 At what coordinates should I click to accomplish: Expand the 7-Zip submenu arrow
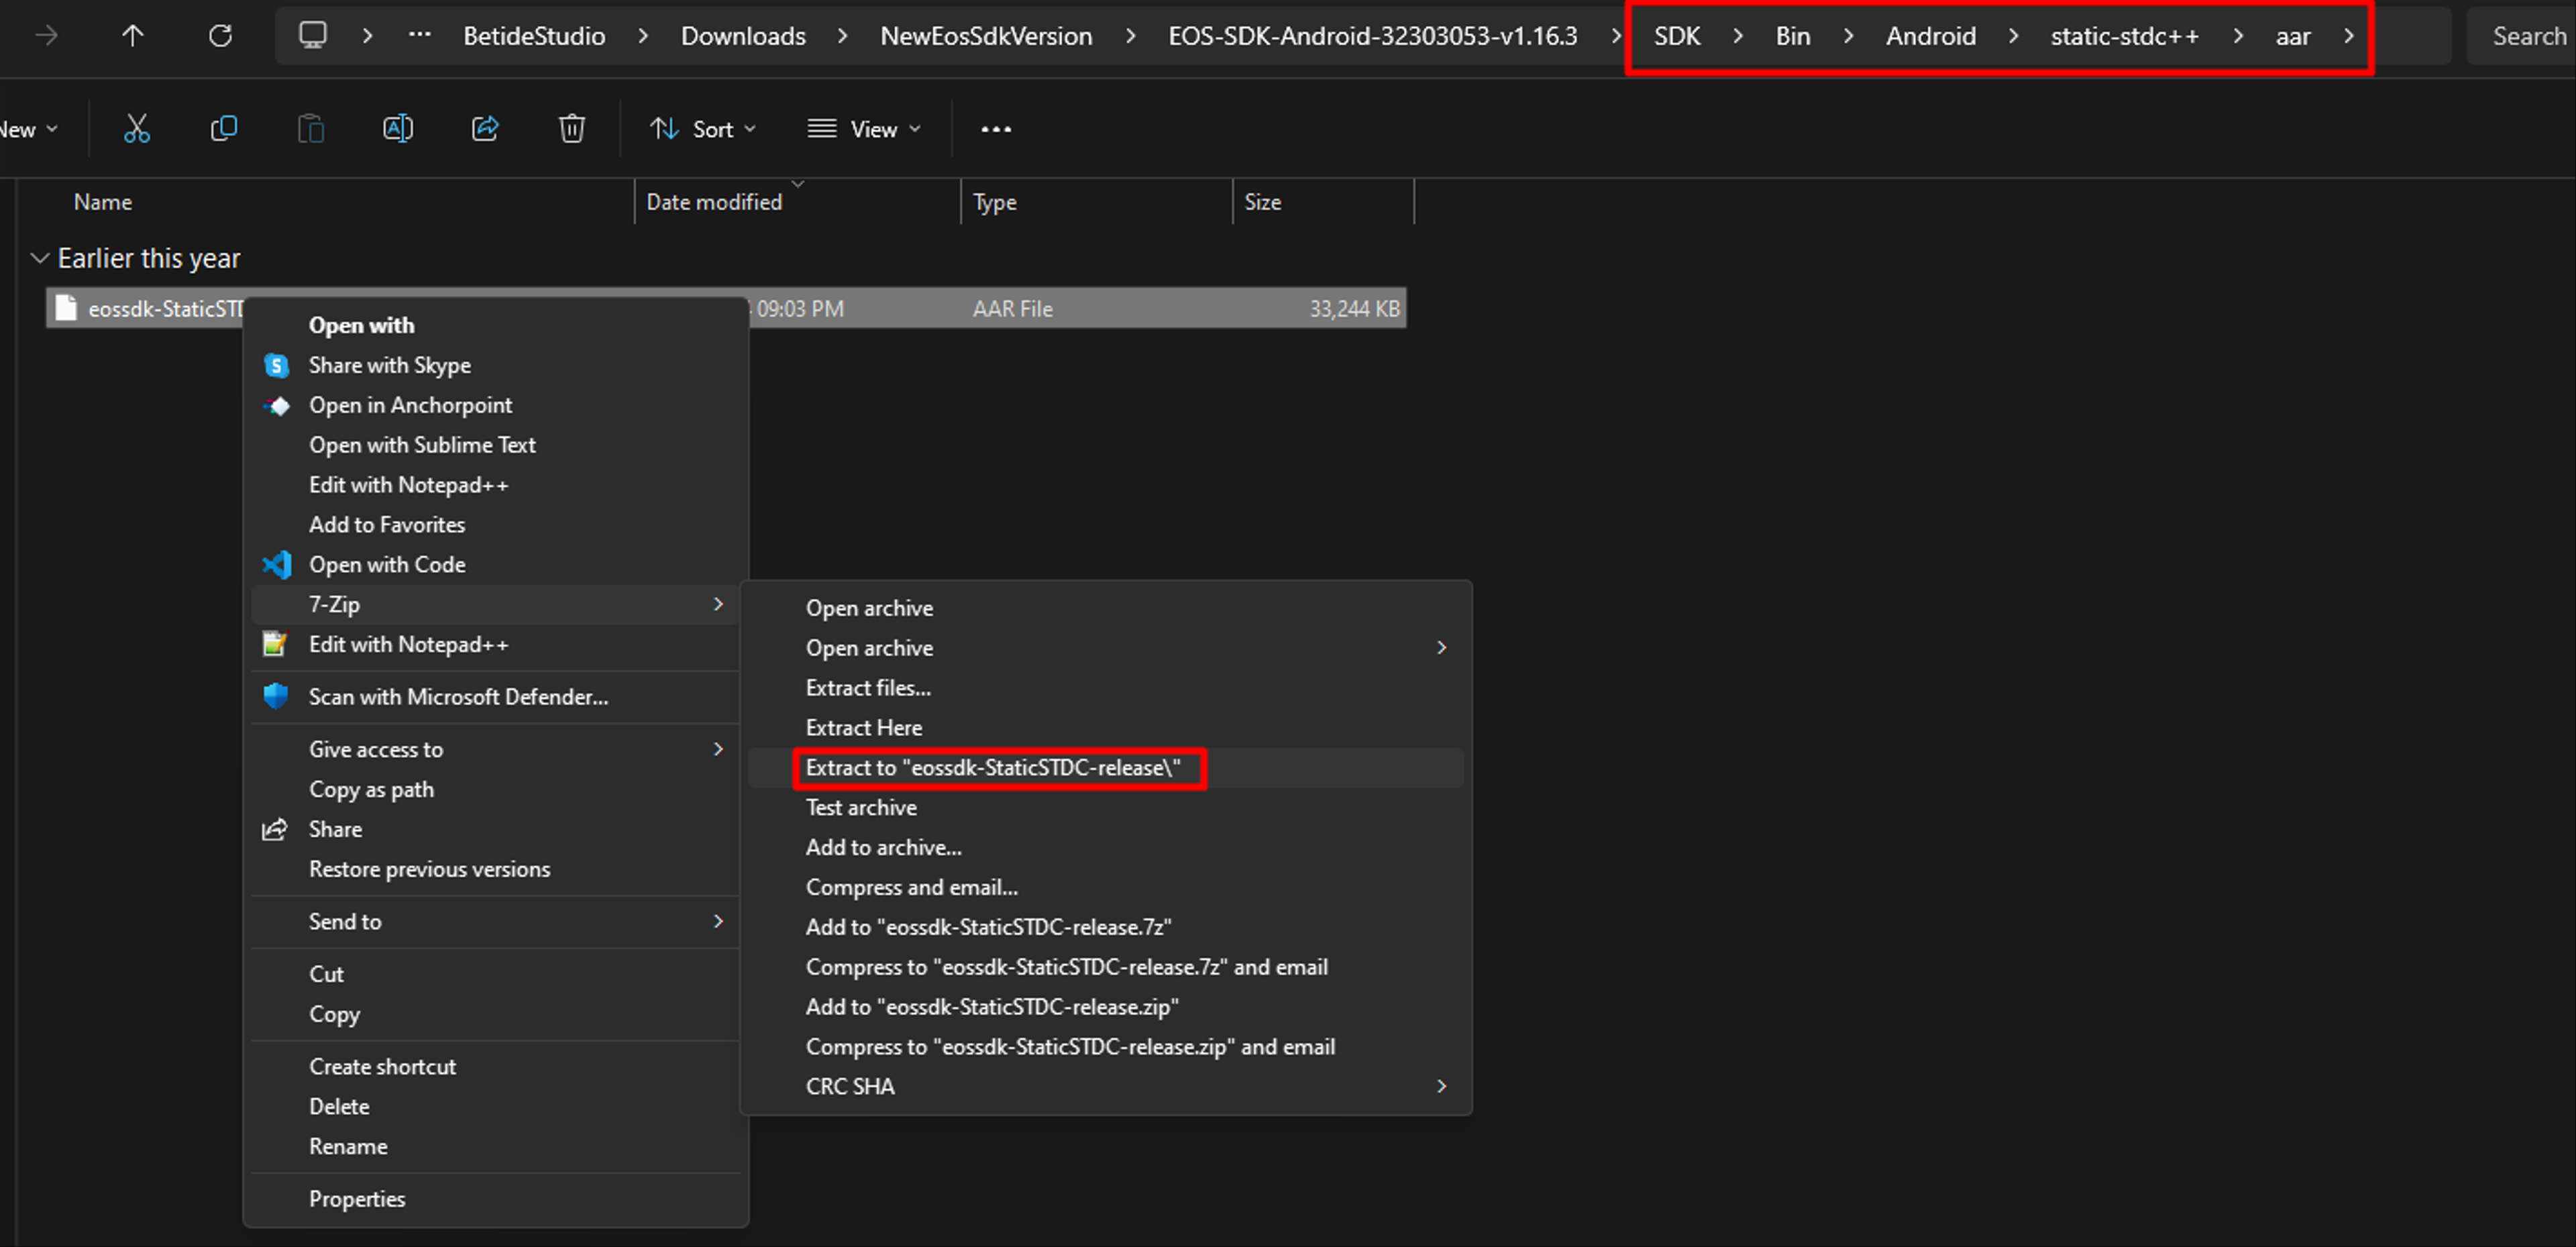pyautogui.click(x=718, y=604)
